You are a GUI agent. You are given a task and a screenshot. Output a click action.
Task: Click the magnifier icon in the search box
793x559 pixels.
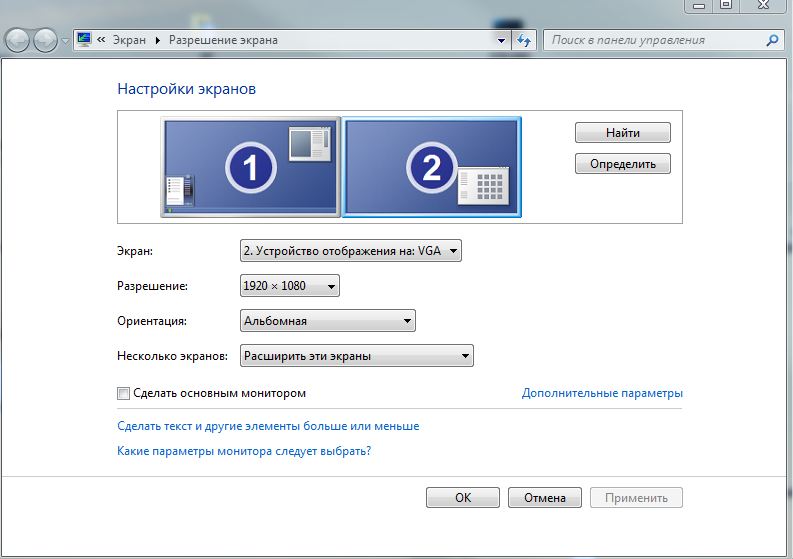pos(771,41)
